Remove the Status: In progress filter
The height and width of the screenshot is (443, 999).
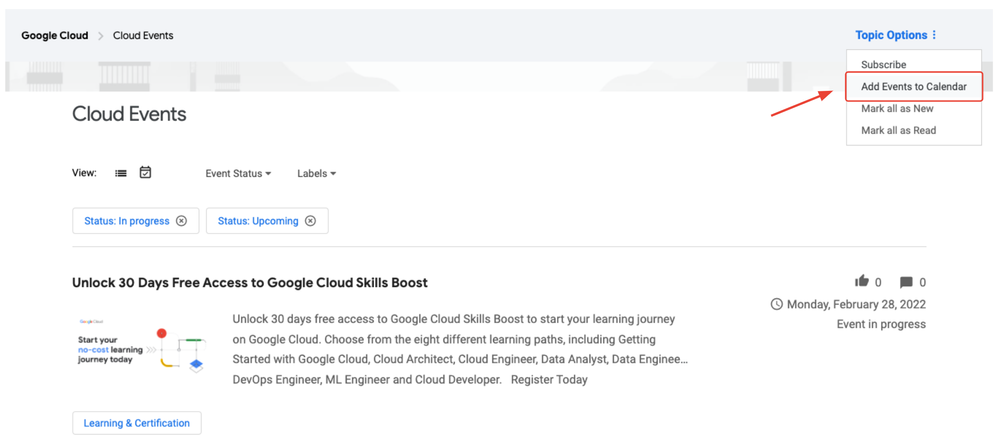click(x=182, y=221)
